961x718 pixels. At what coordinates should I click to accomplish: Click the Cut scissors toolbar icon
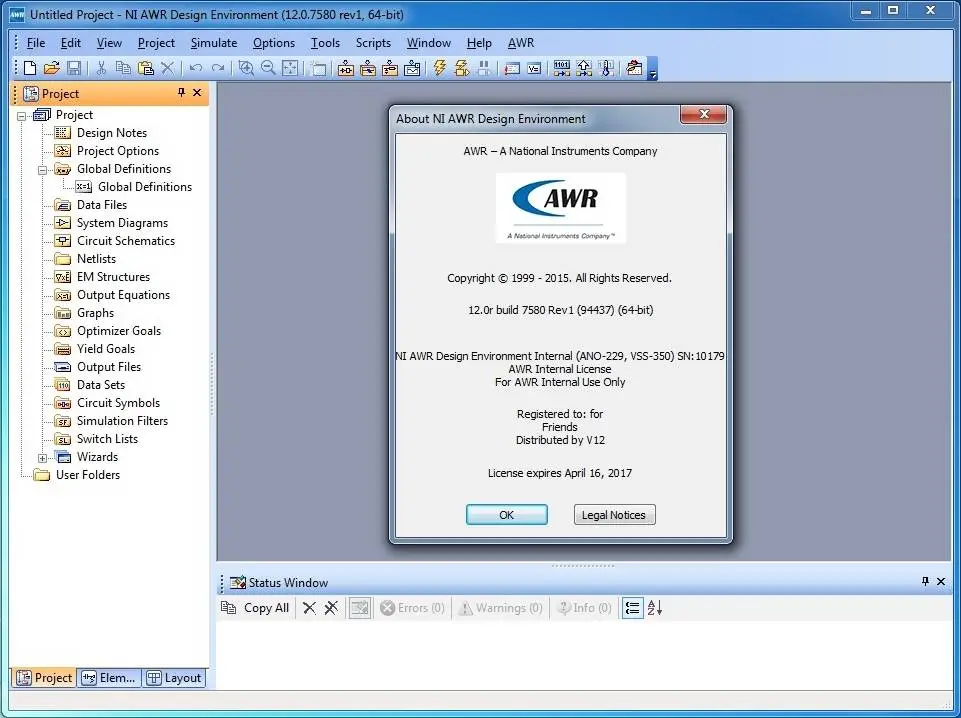tap(101, 68)
